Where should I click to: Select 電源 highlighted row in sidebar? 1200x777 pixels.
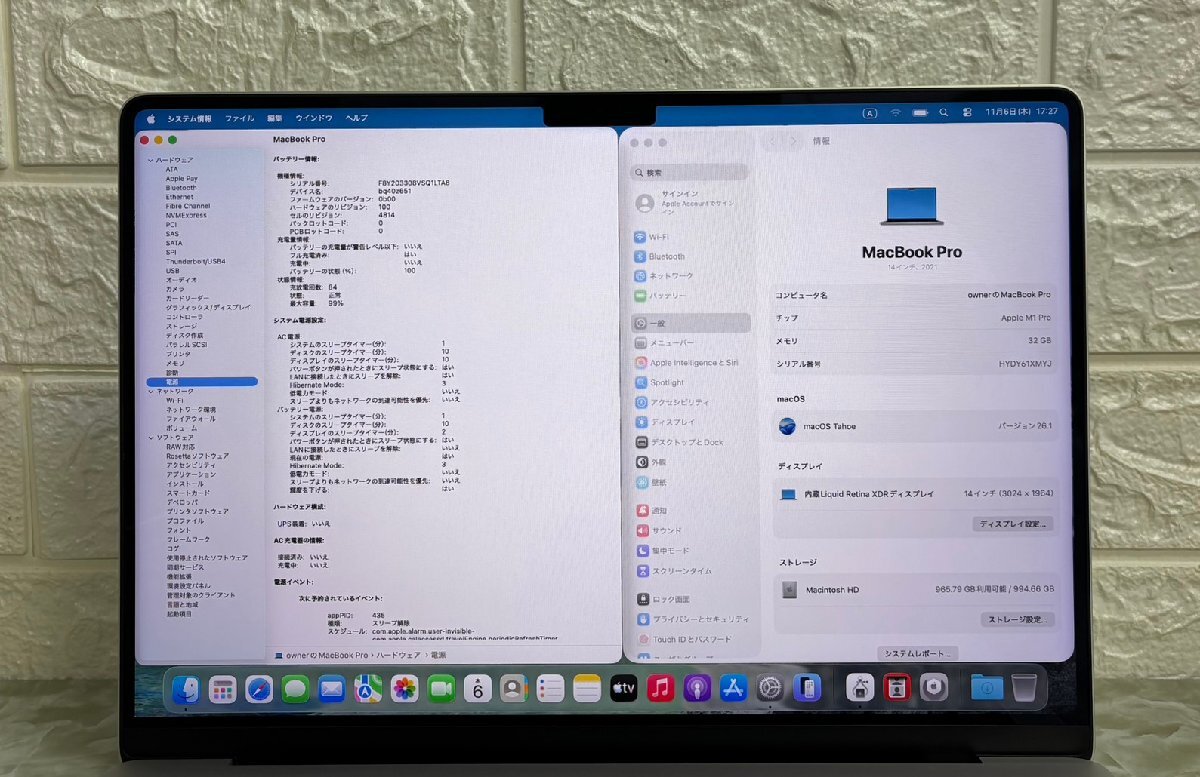tap(202, 382)
